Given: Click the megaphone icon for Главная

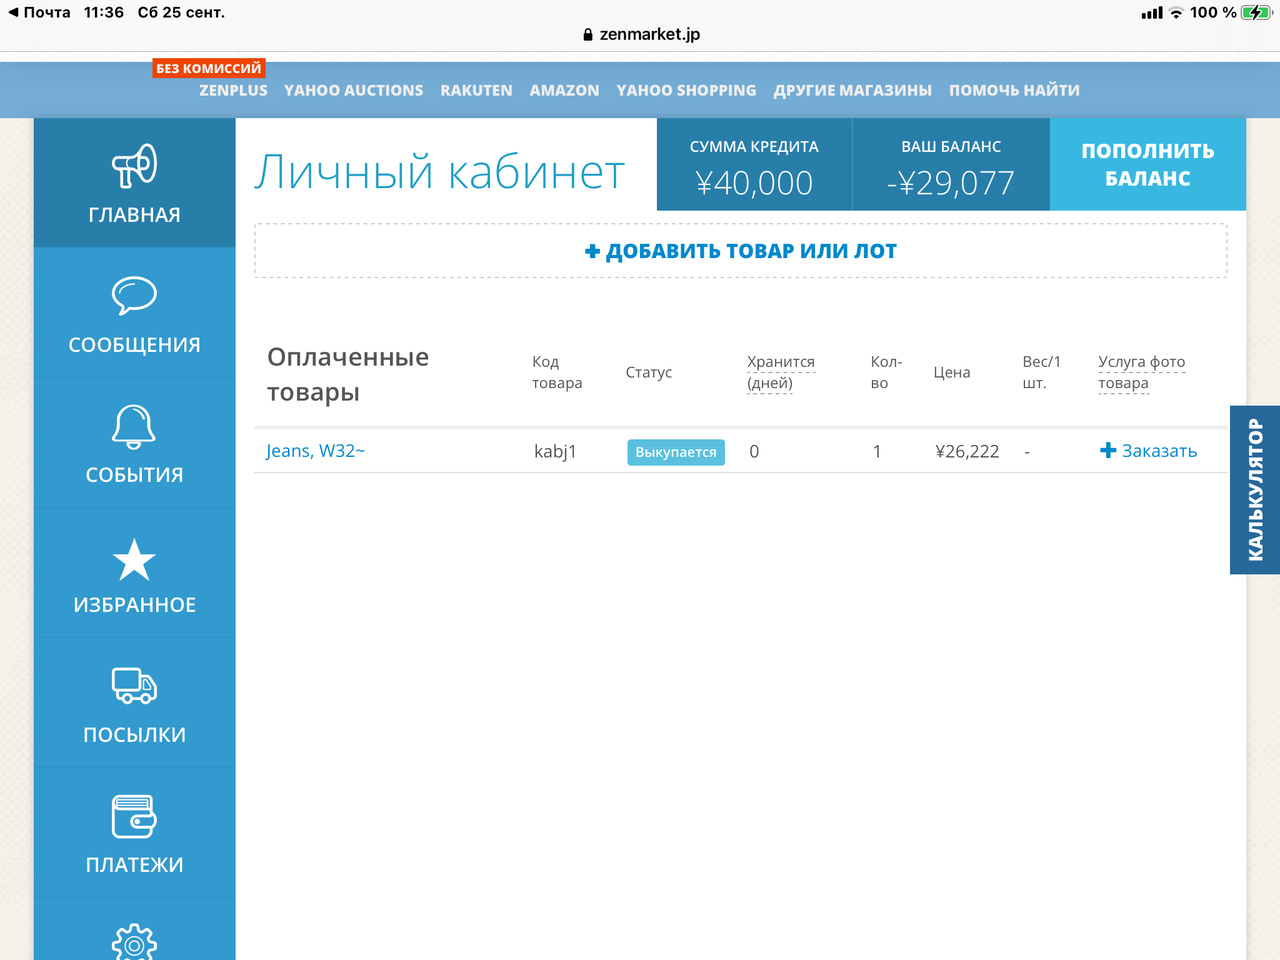Looking at the screenshot, I should click(x=134, y=166).
